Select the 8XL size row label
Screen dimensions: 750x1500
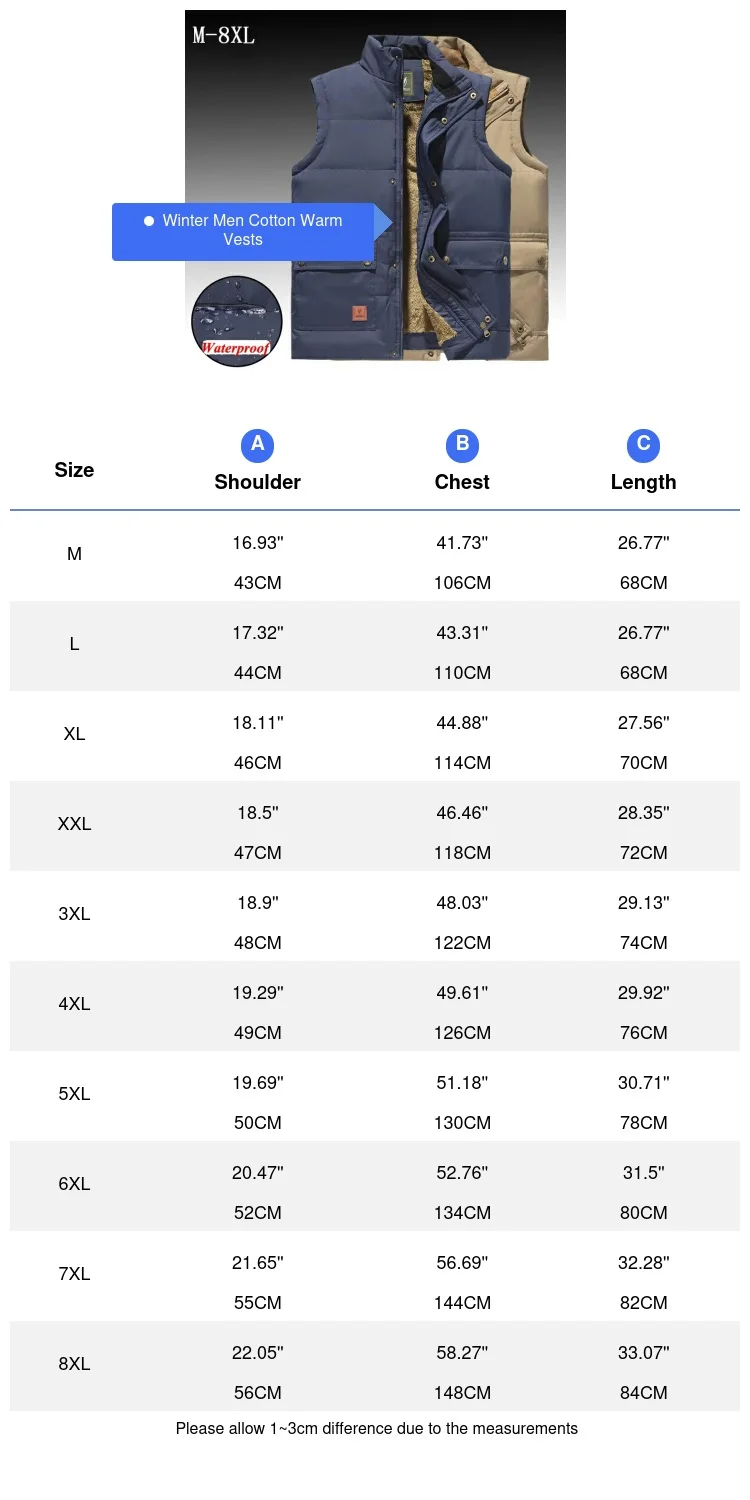(x=74, y=1364)
